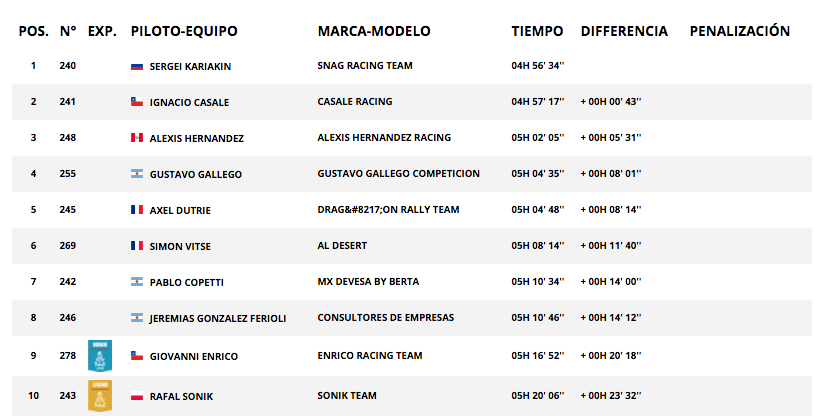The height and width of the screenshot is (416, 830).
Task: Click the Chilean flag beside Ignacio Casale
Action: (137, 102)
